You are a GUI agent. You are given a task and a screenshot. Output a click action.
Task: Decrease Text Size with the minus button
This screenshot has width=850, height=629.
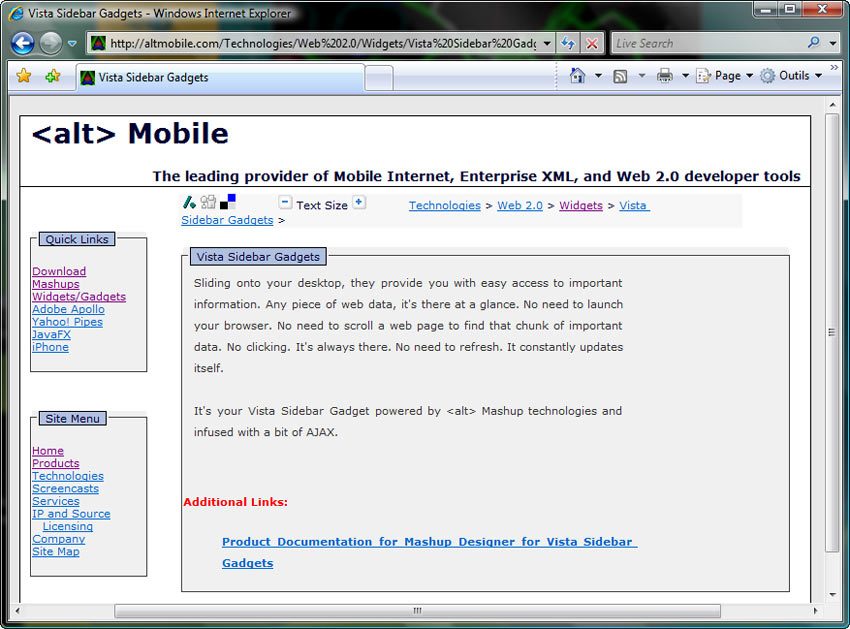coord(285,202)
